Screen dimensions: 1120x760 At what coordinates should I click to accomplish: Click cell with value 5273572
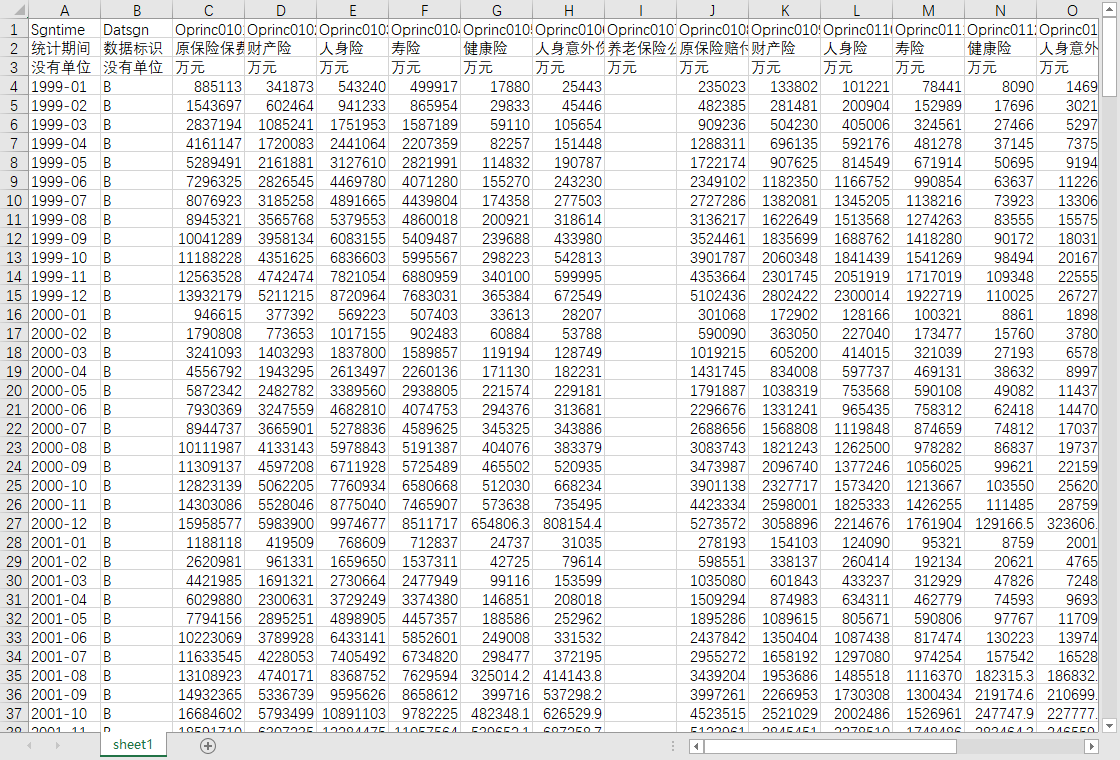[x=713, y=524]
